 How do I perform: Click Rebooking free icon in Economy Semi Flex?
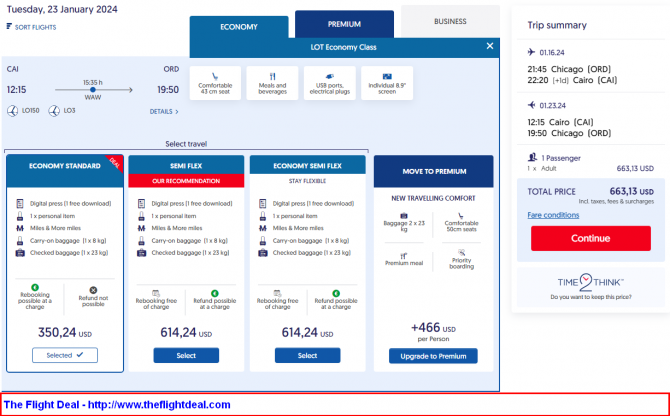tap(277, 293)
